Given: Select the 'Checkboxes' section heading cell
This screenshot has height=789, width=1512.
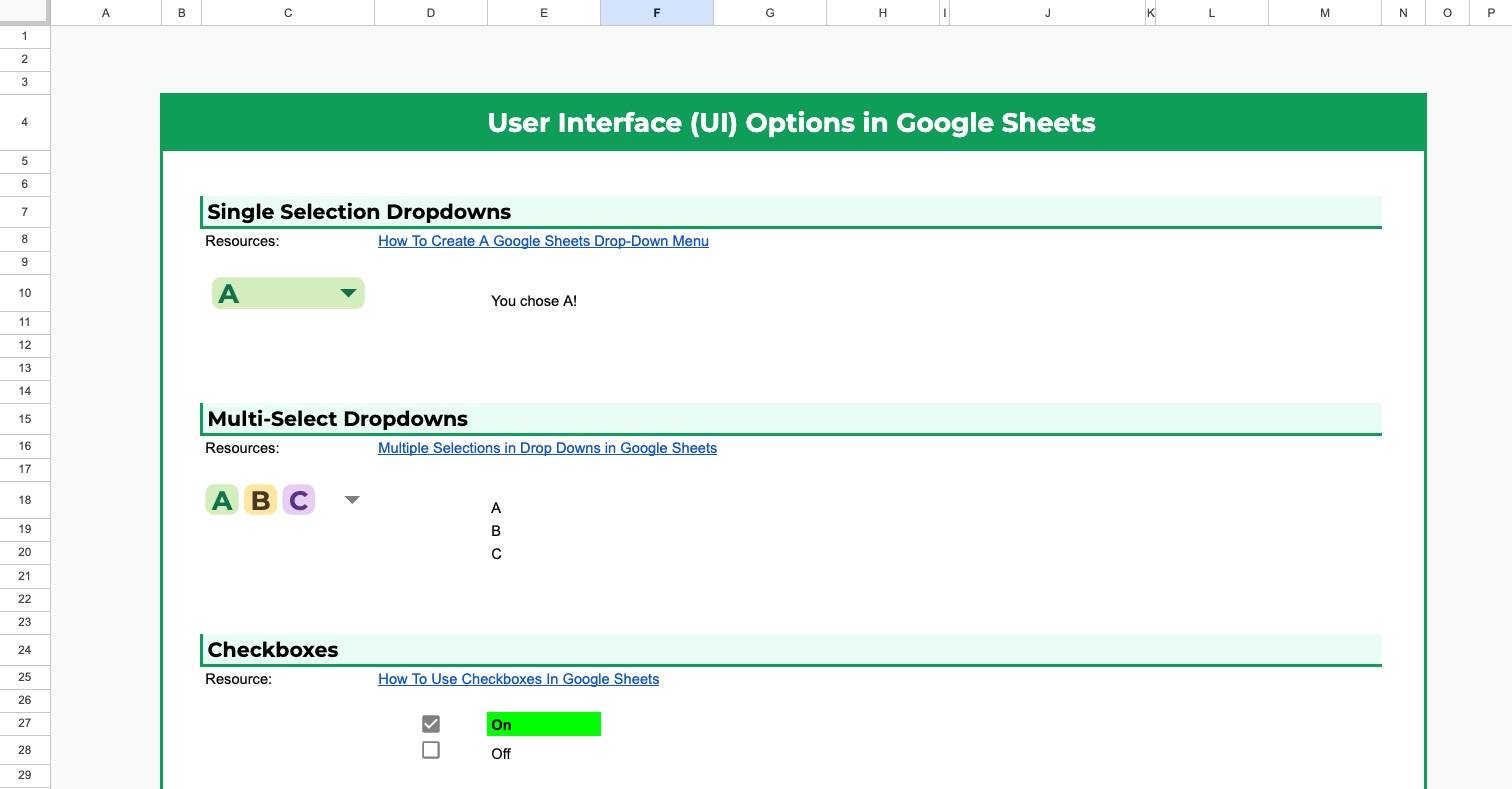Looking at the screenshot, I should pos(273,650).
